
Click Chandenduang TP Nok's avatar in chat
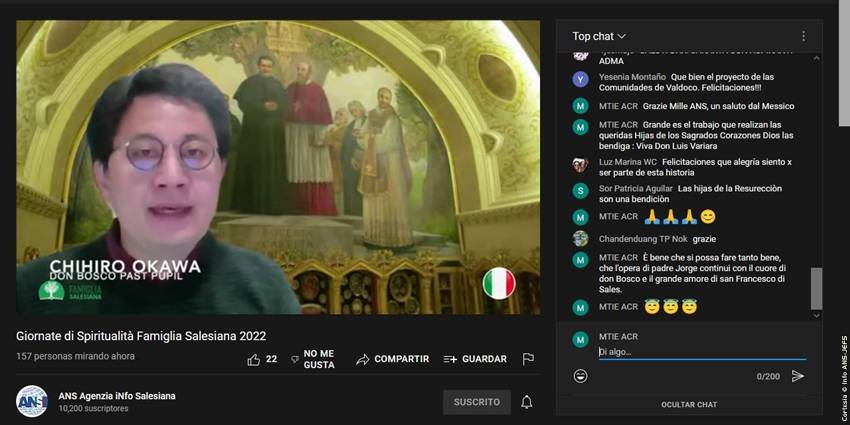click(x=581, y=239)
